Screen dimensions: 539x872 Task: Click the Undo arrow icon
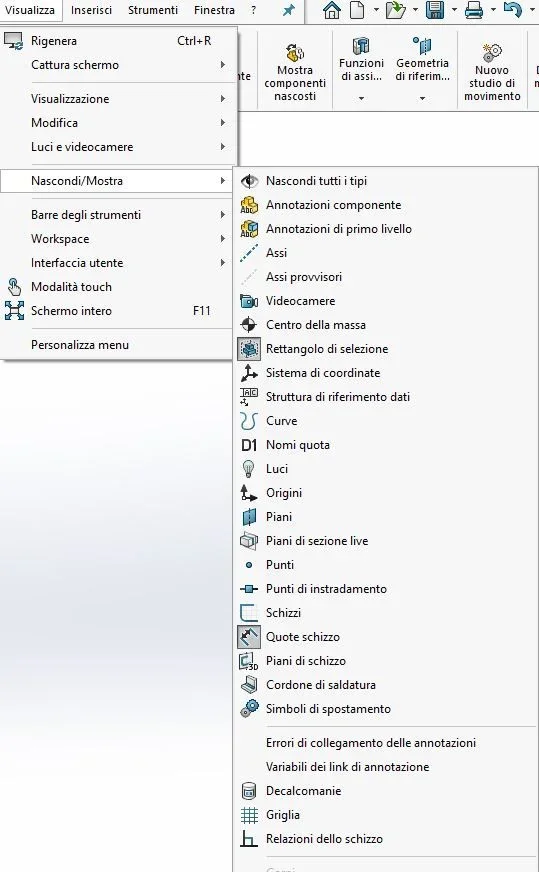click(512, 10)
